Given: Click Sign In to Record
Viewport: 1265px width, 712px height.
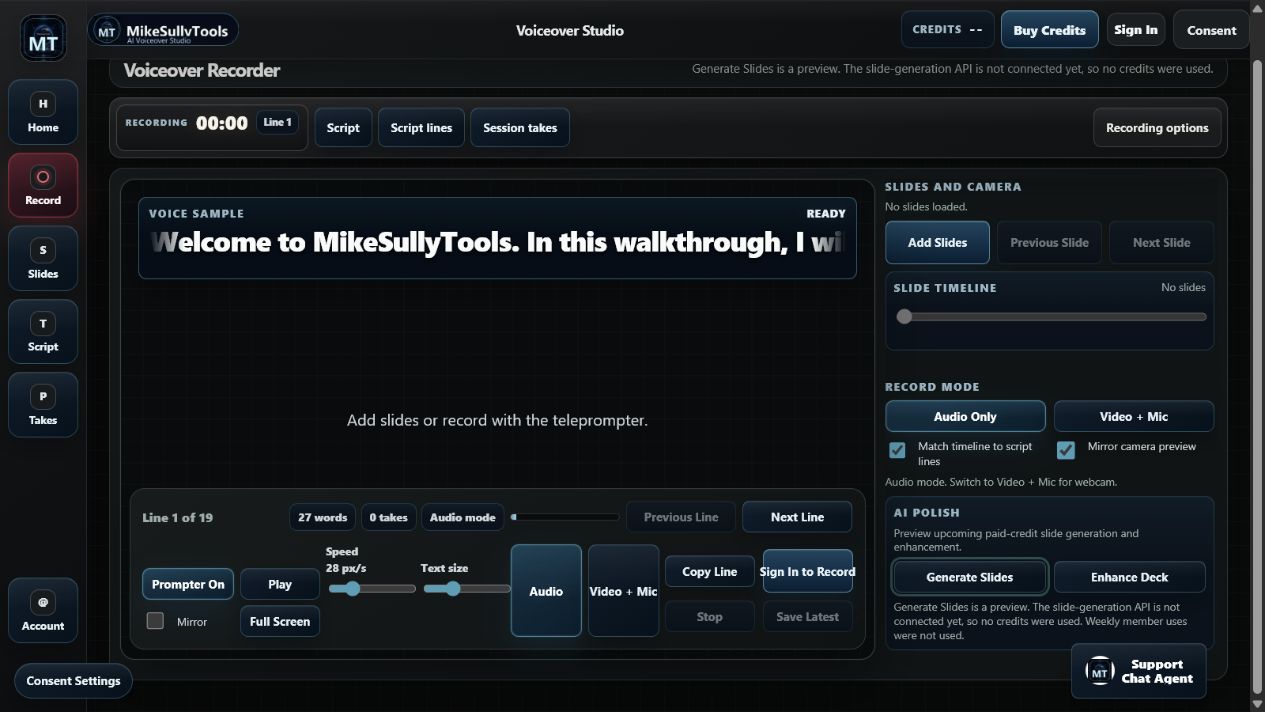Looking at the screenshot, I should pyautogui.click(x=808, y=572).
